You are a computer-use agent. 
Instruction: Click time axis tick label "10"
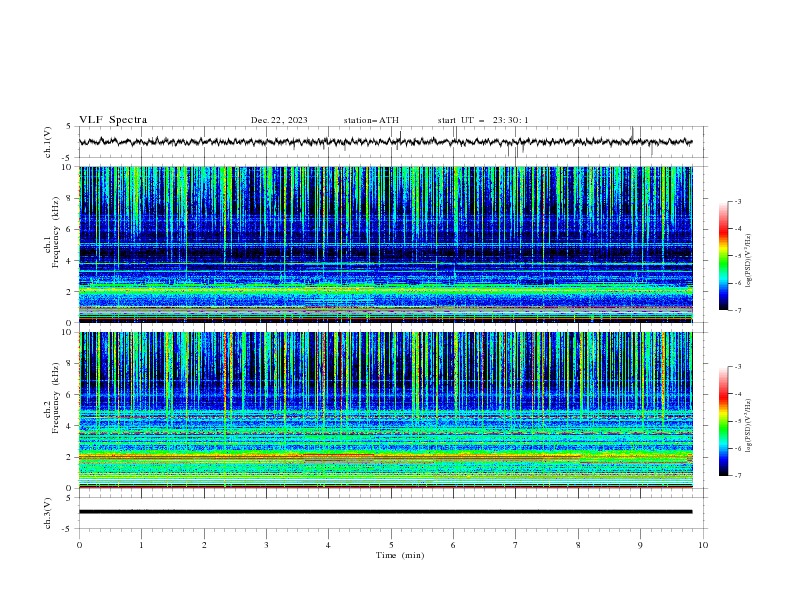click(x=703, y=545)
